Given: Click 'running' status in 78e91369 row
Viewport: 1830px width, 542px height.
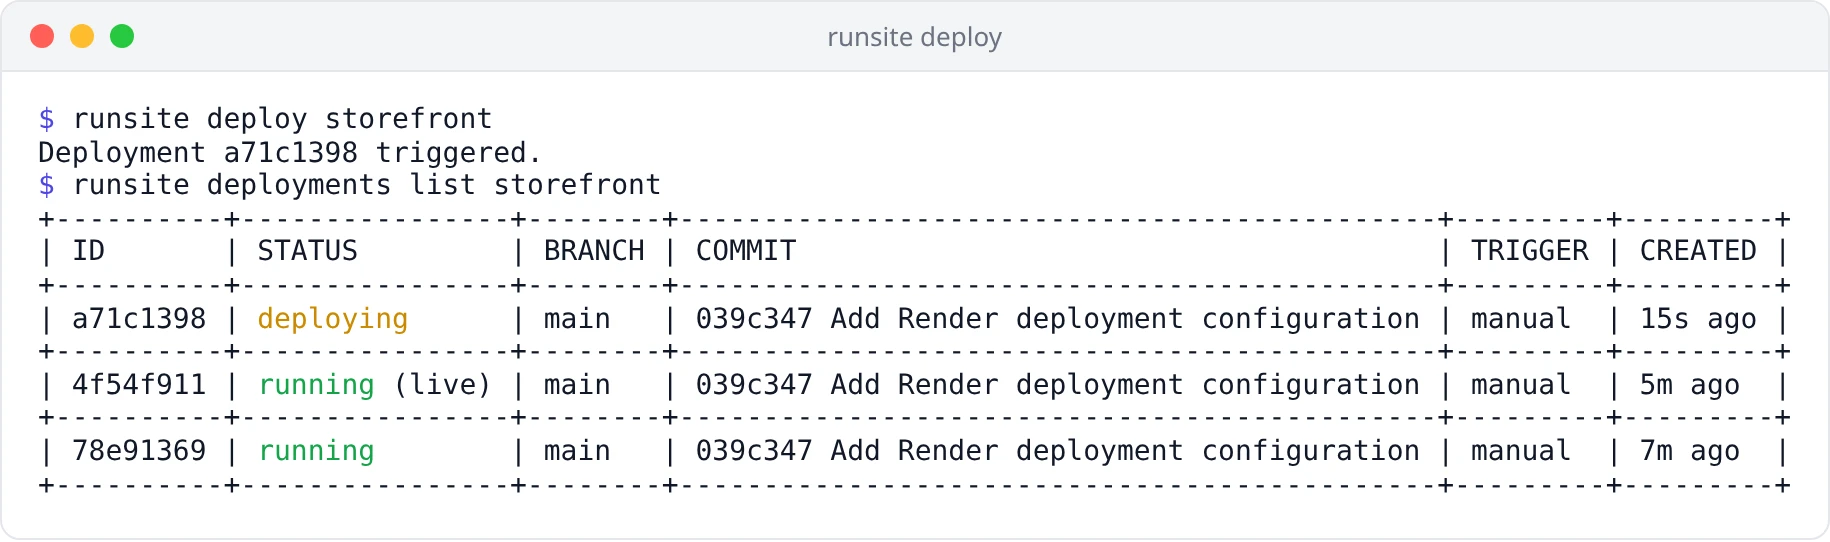Looking at the screenshot, I should coord(316,451).
